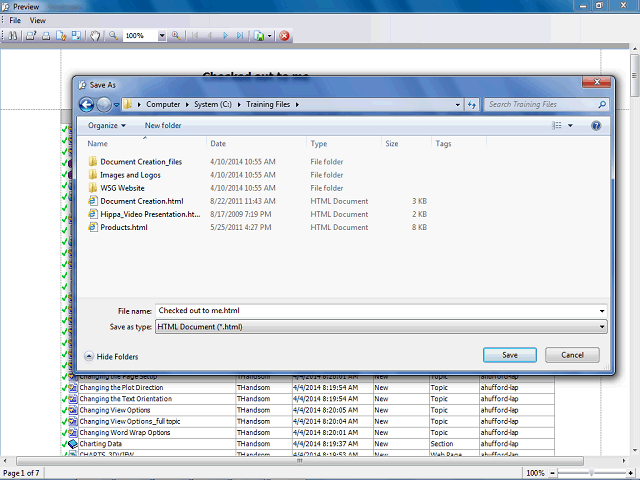640x480 pixels.
Task: Open the blue Help icon in Save As
Action: pos(596,126)
